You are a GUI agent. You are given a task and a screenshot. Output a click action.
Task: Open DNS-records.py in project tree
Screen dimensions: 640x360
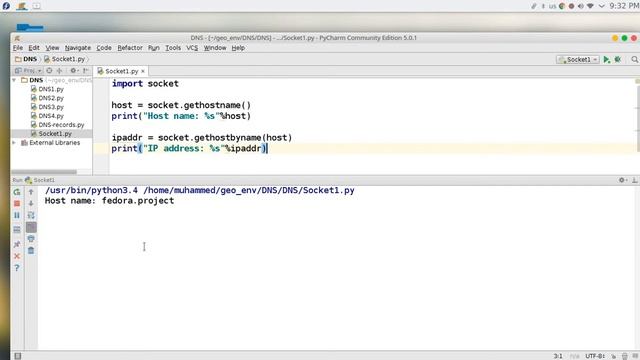tap(57, 125)
